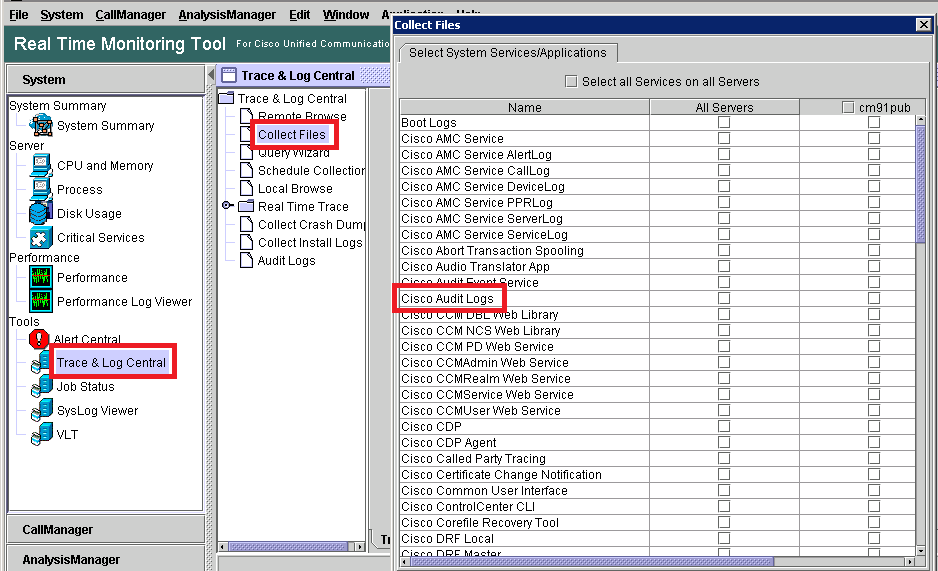The height and width of the screenshot is (571, 938).
Task: Expand the AnalysisManager accordion section
Action: pyautogui.click(x=105, y=558)
